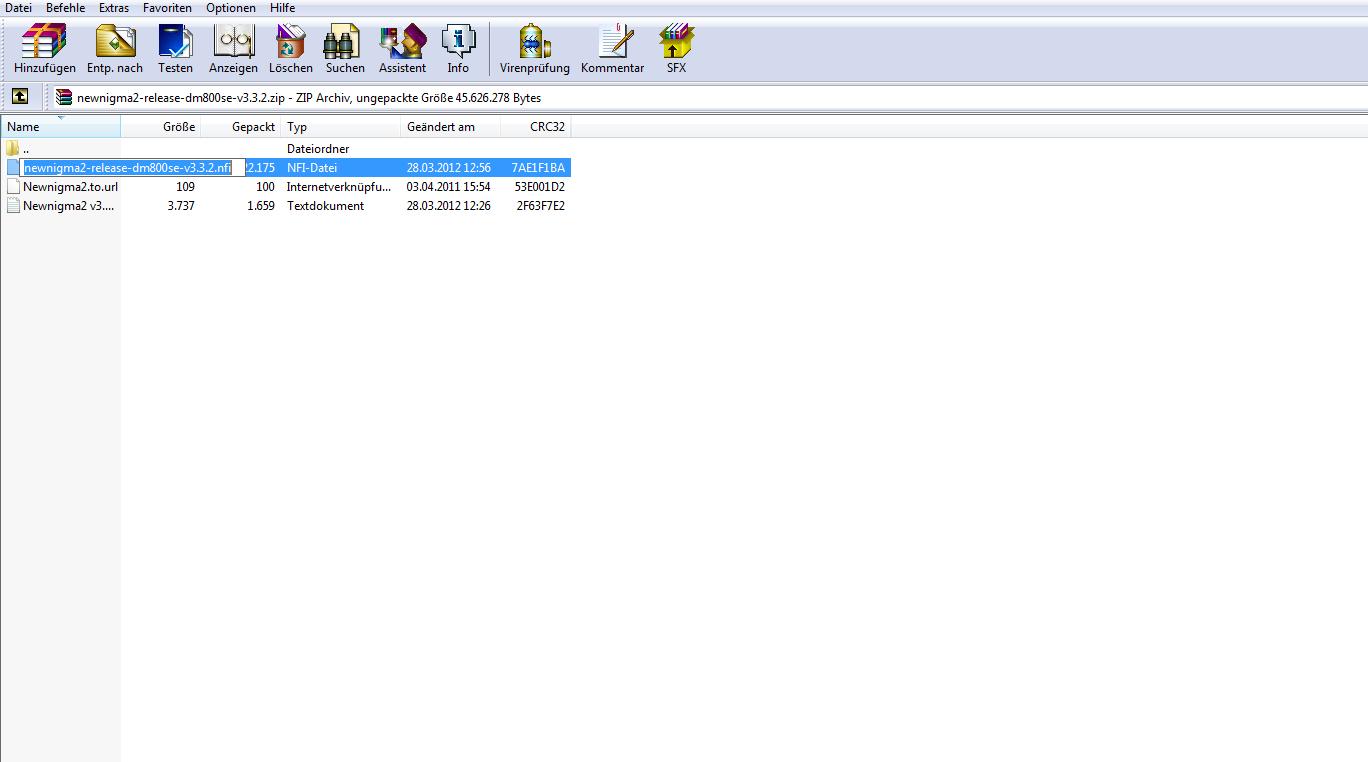Open Suchen binoculars search
Image resolution: width=1368 pixels, height=762 pixels.
345,49
